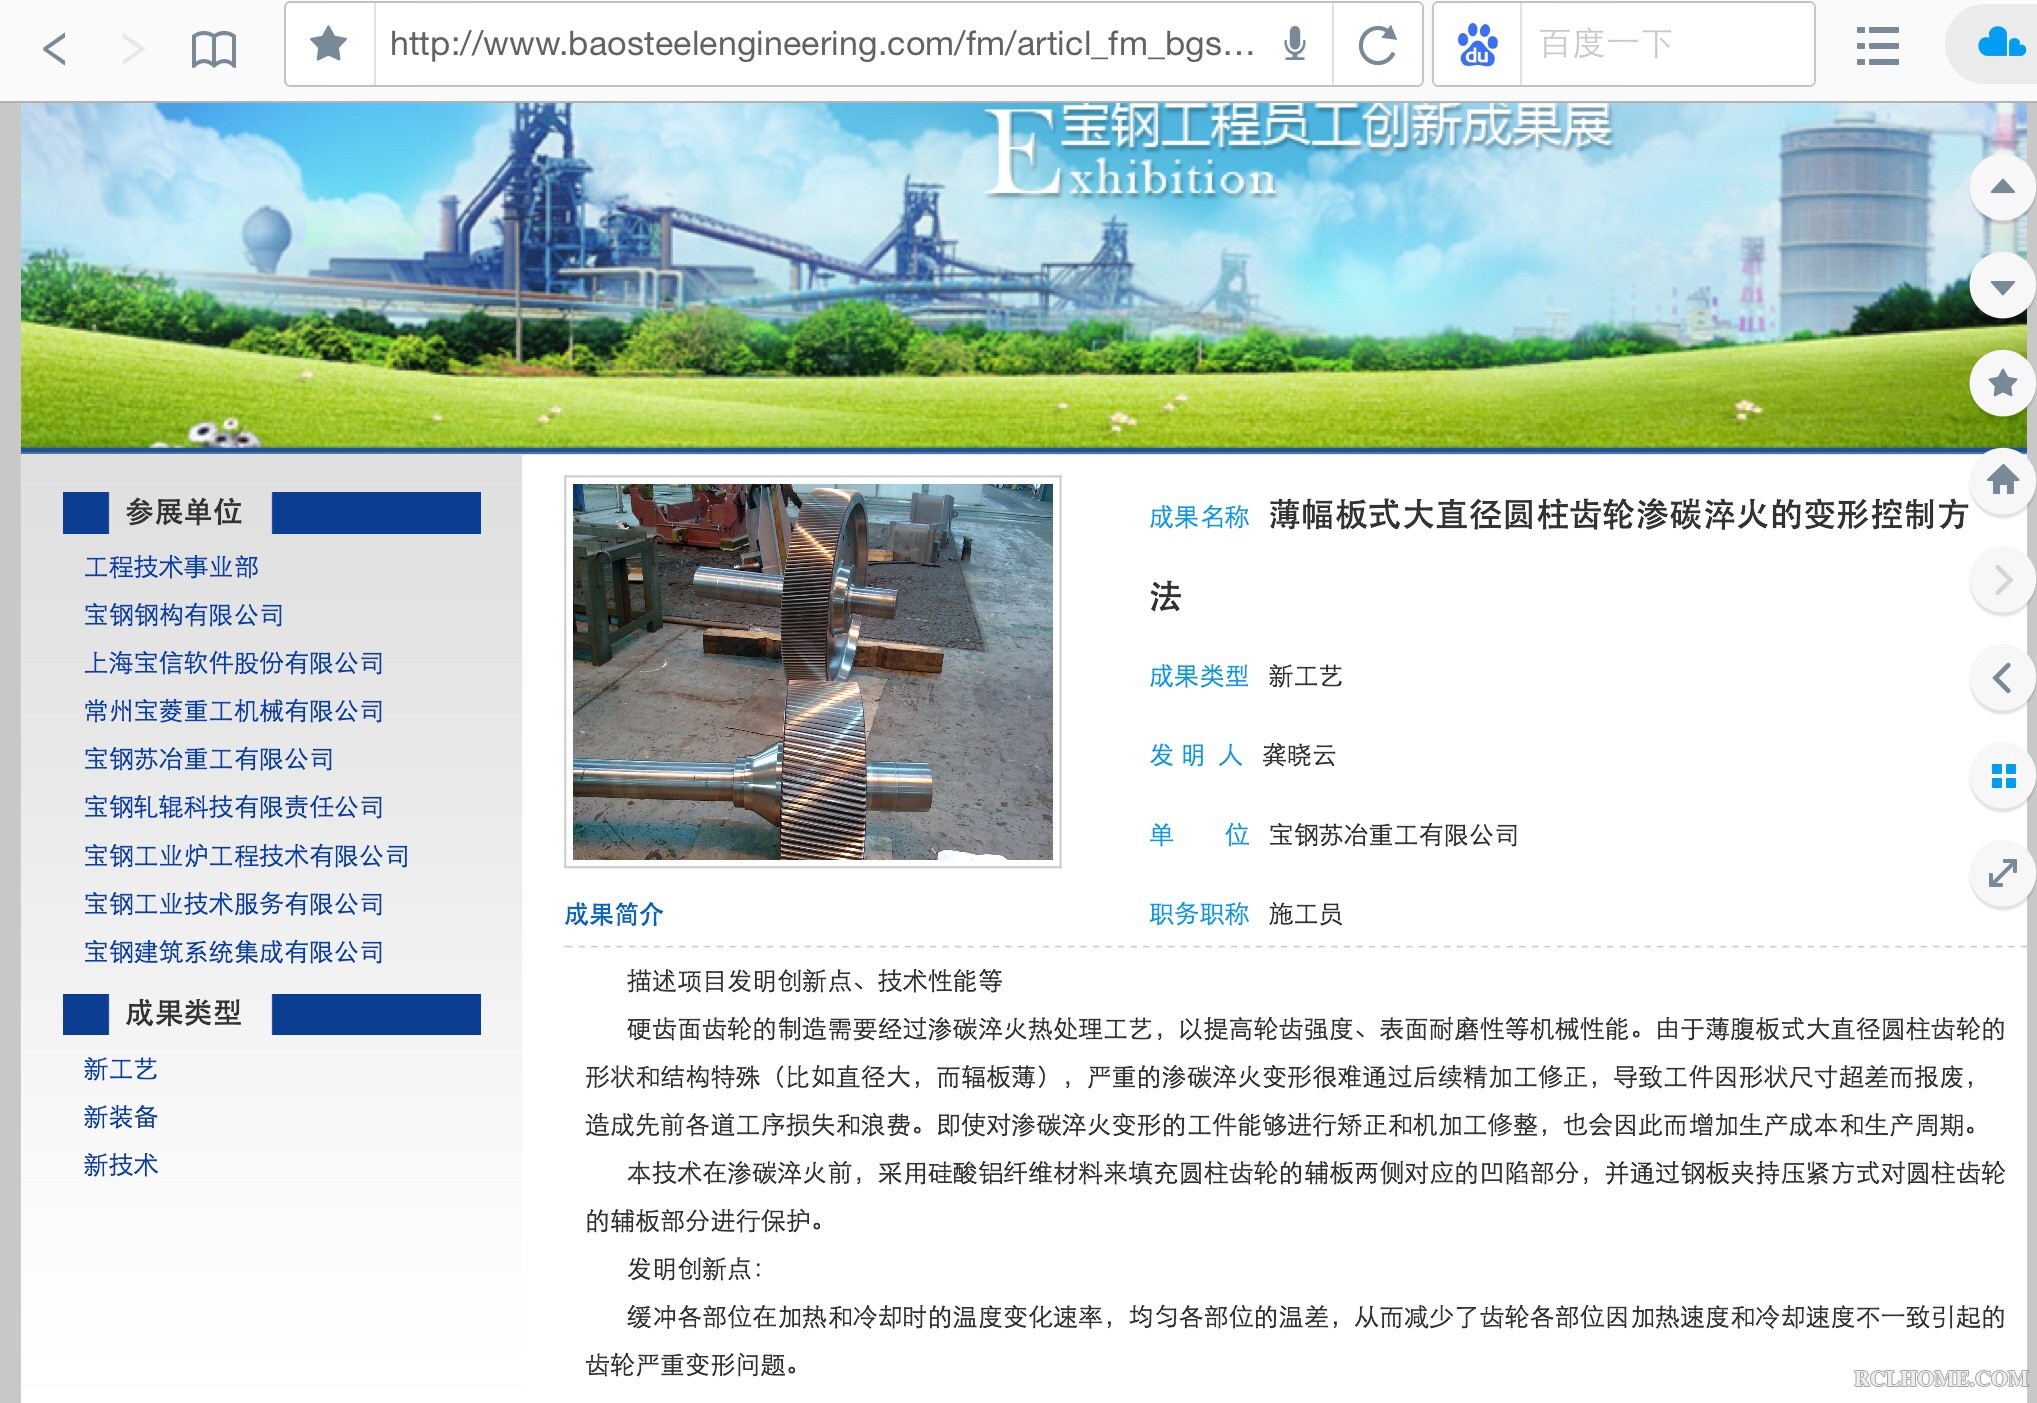Click the gear photo thumbnail

click(x=812, y=671)
